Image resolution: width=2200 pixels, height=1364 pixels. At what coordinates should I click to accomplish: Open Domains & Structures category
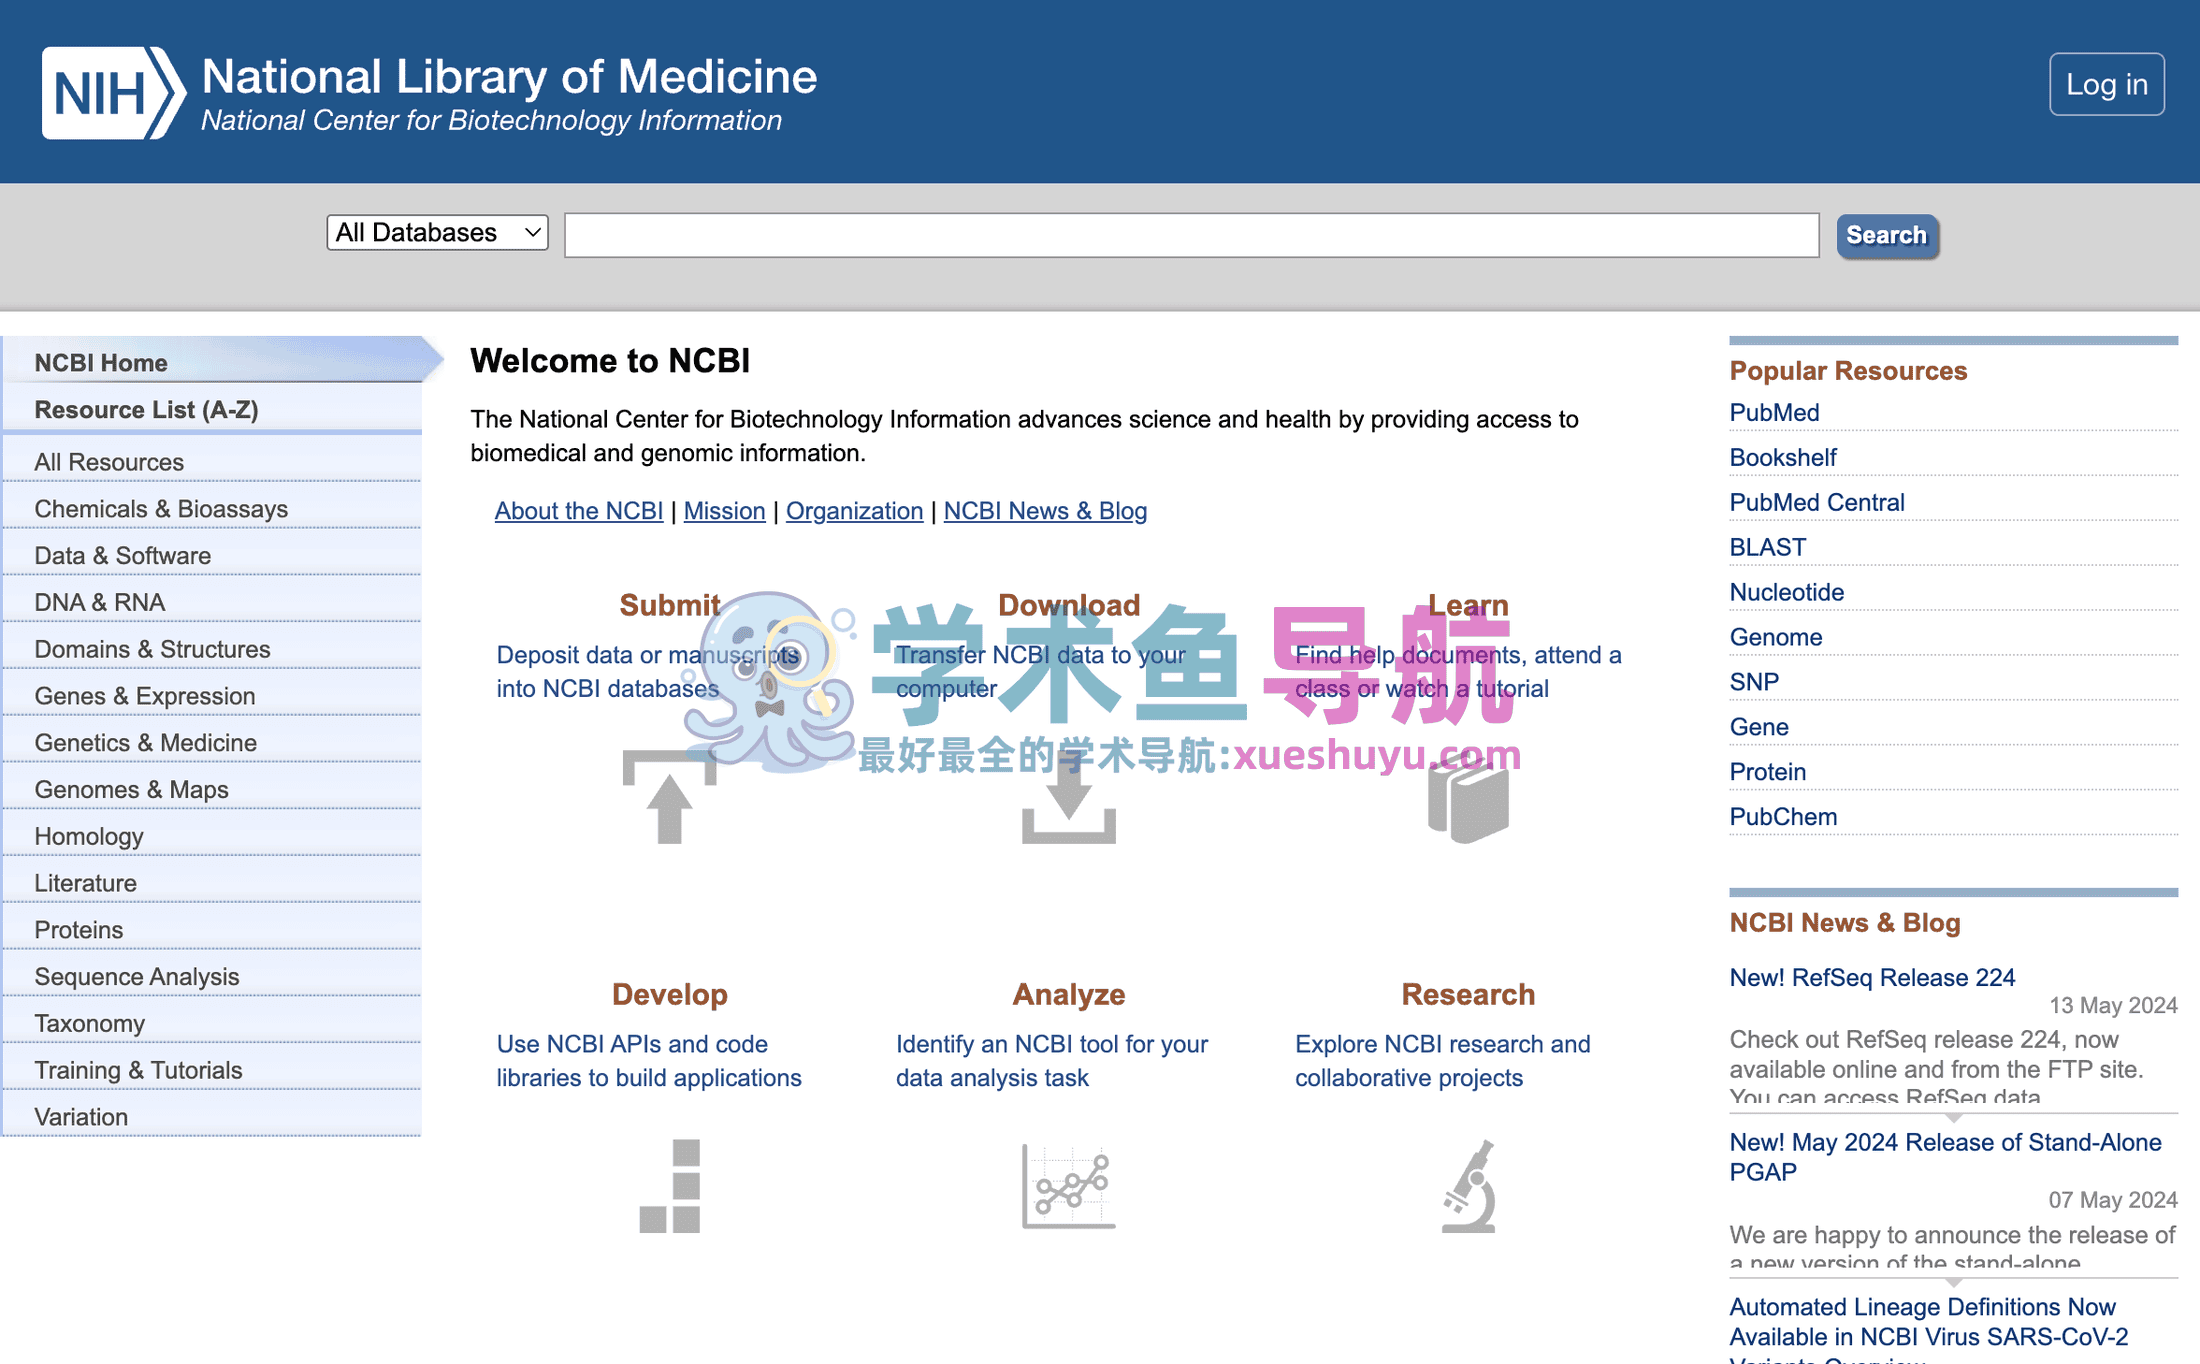tap(212, 649)
